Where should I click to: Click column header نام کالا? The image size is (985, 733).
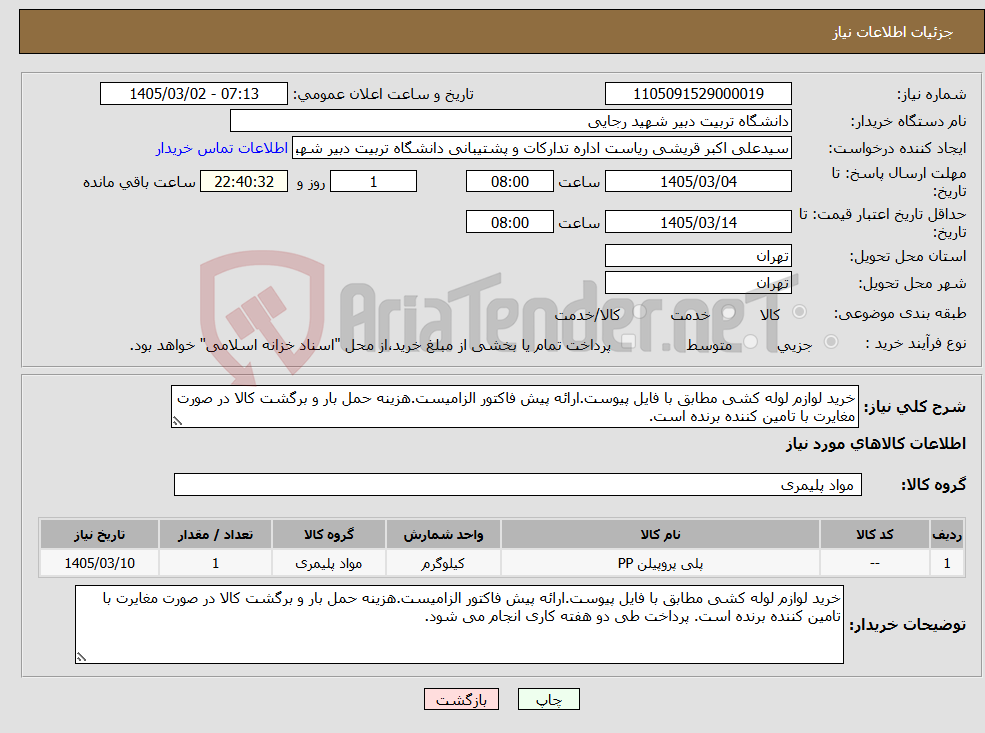660,535
